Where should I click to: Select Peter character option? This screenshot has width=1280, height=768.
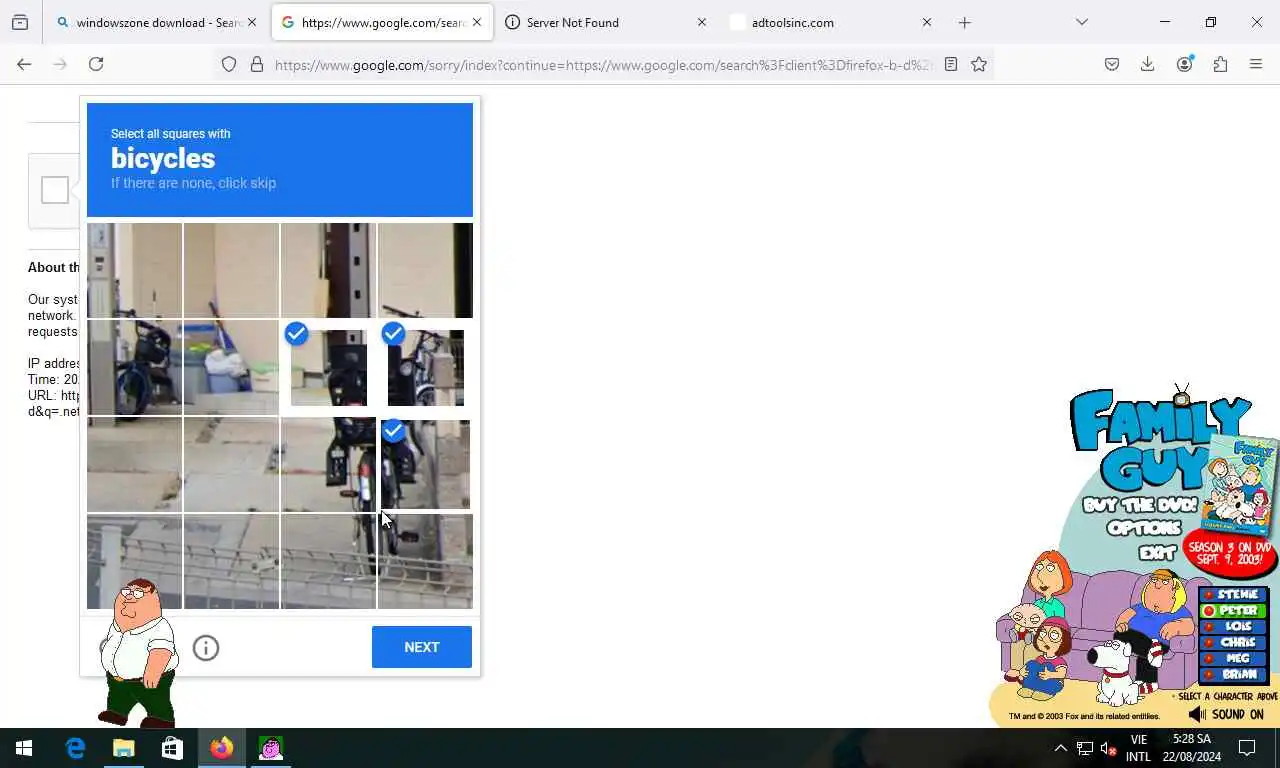[1233, 610]
